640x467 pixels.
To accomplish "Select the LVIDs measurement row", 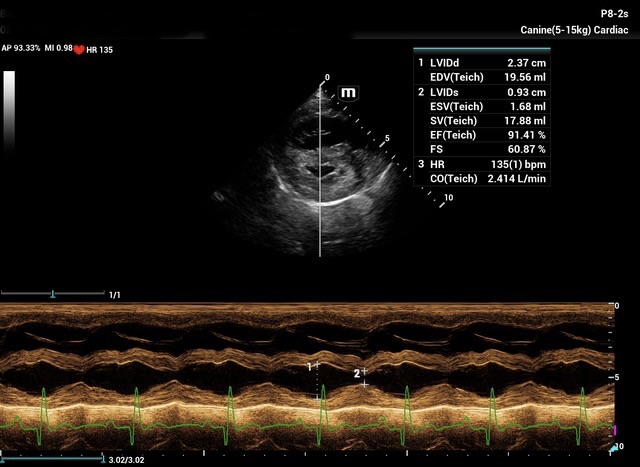I will [x=487, y=92].
